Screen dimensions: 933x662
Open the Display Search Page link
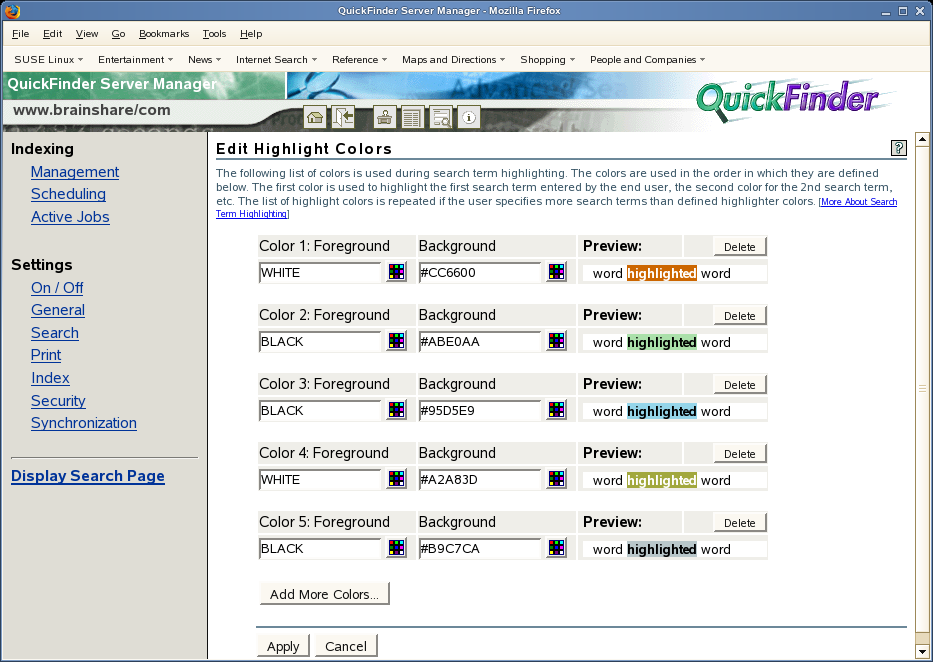click(x=88, y=476)
